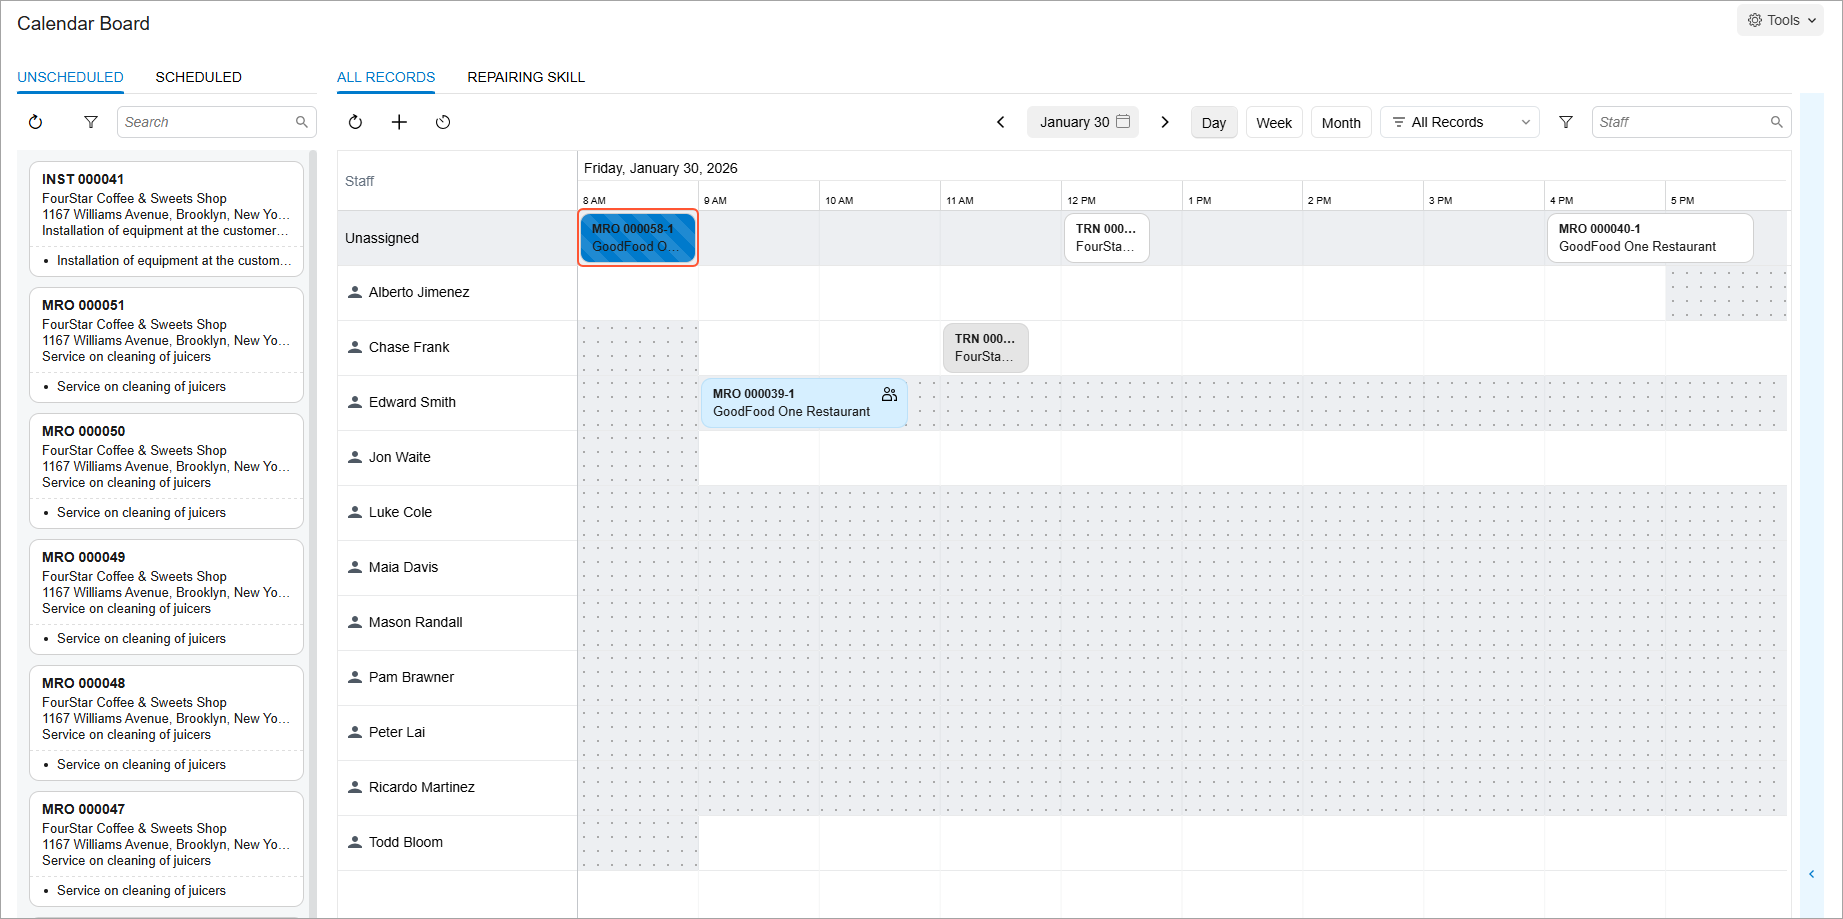Click the circular arrow icon next to plus
Screen dimensions: 1843x919
(x=443, y=122)
